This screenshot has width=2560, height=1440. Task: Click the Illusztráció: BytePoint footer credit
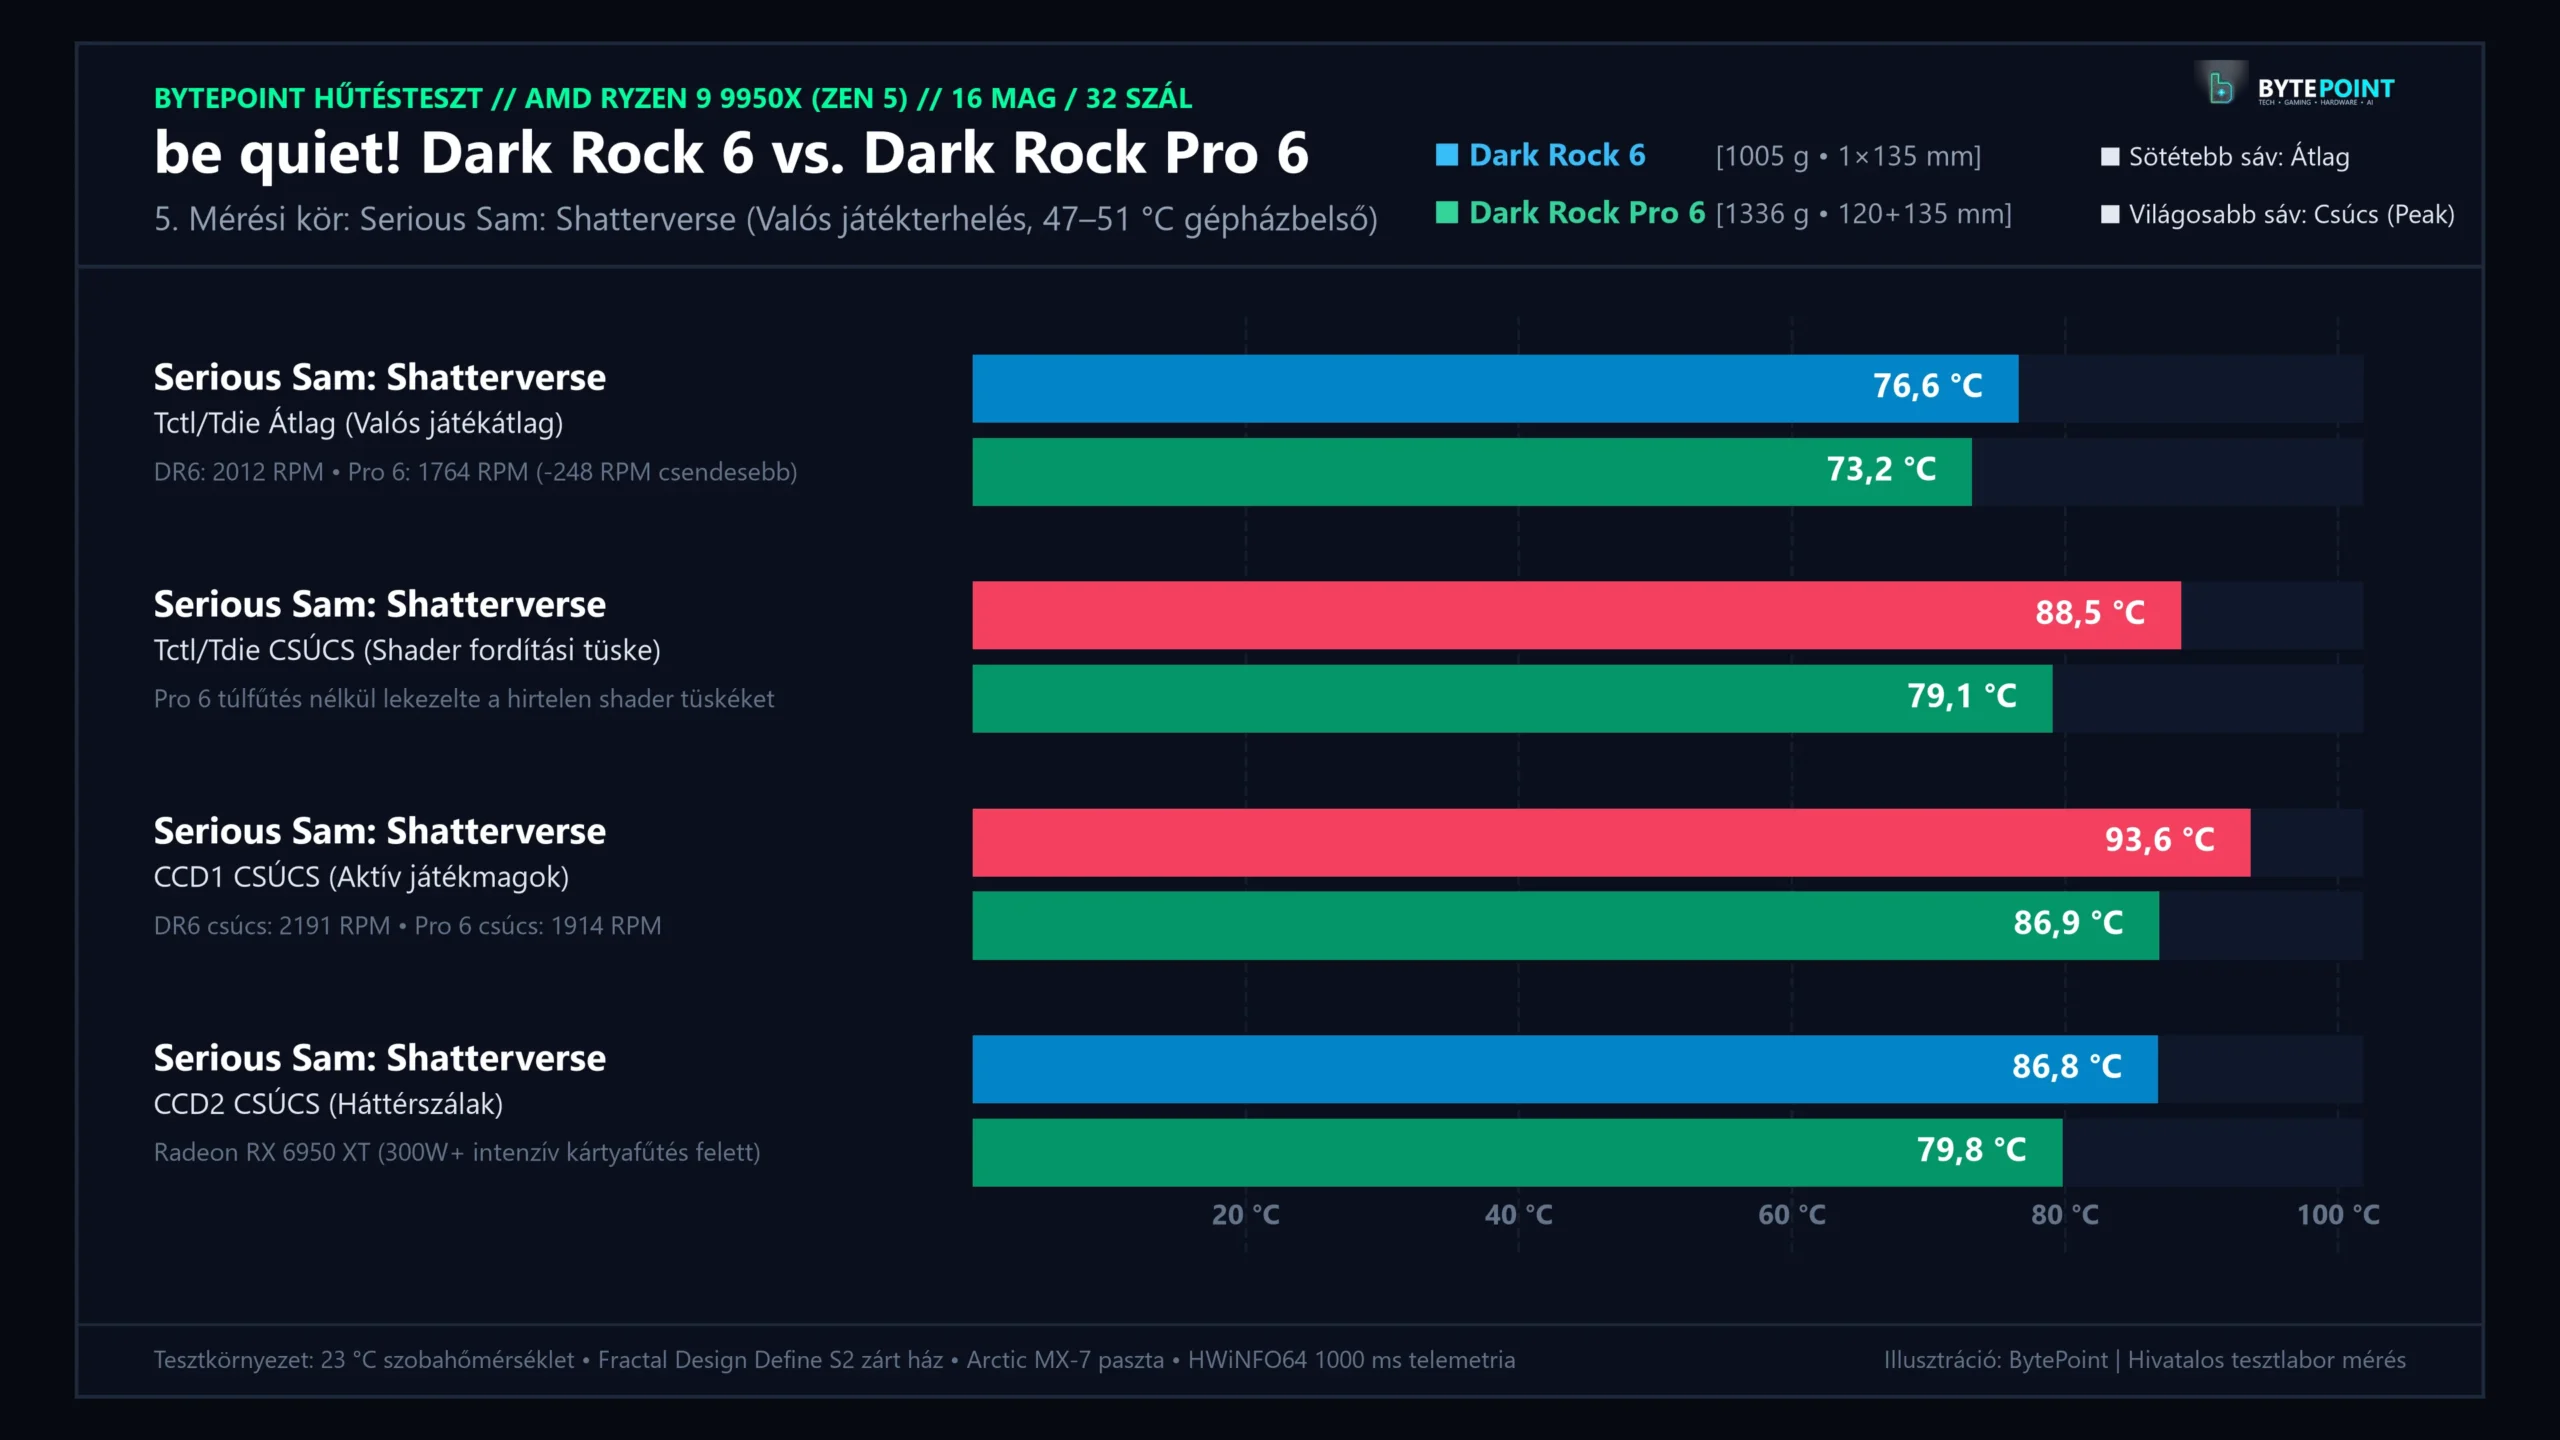(2145, 1360)
